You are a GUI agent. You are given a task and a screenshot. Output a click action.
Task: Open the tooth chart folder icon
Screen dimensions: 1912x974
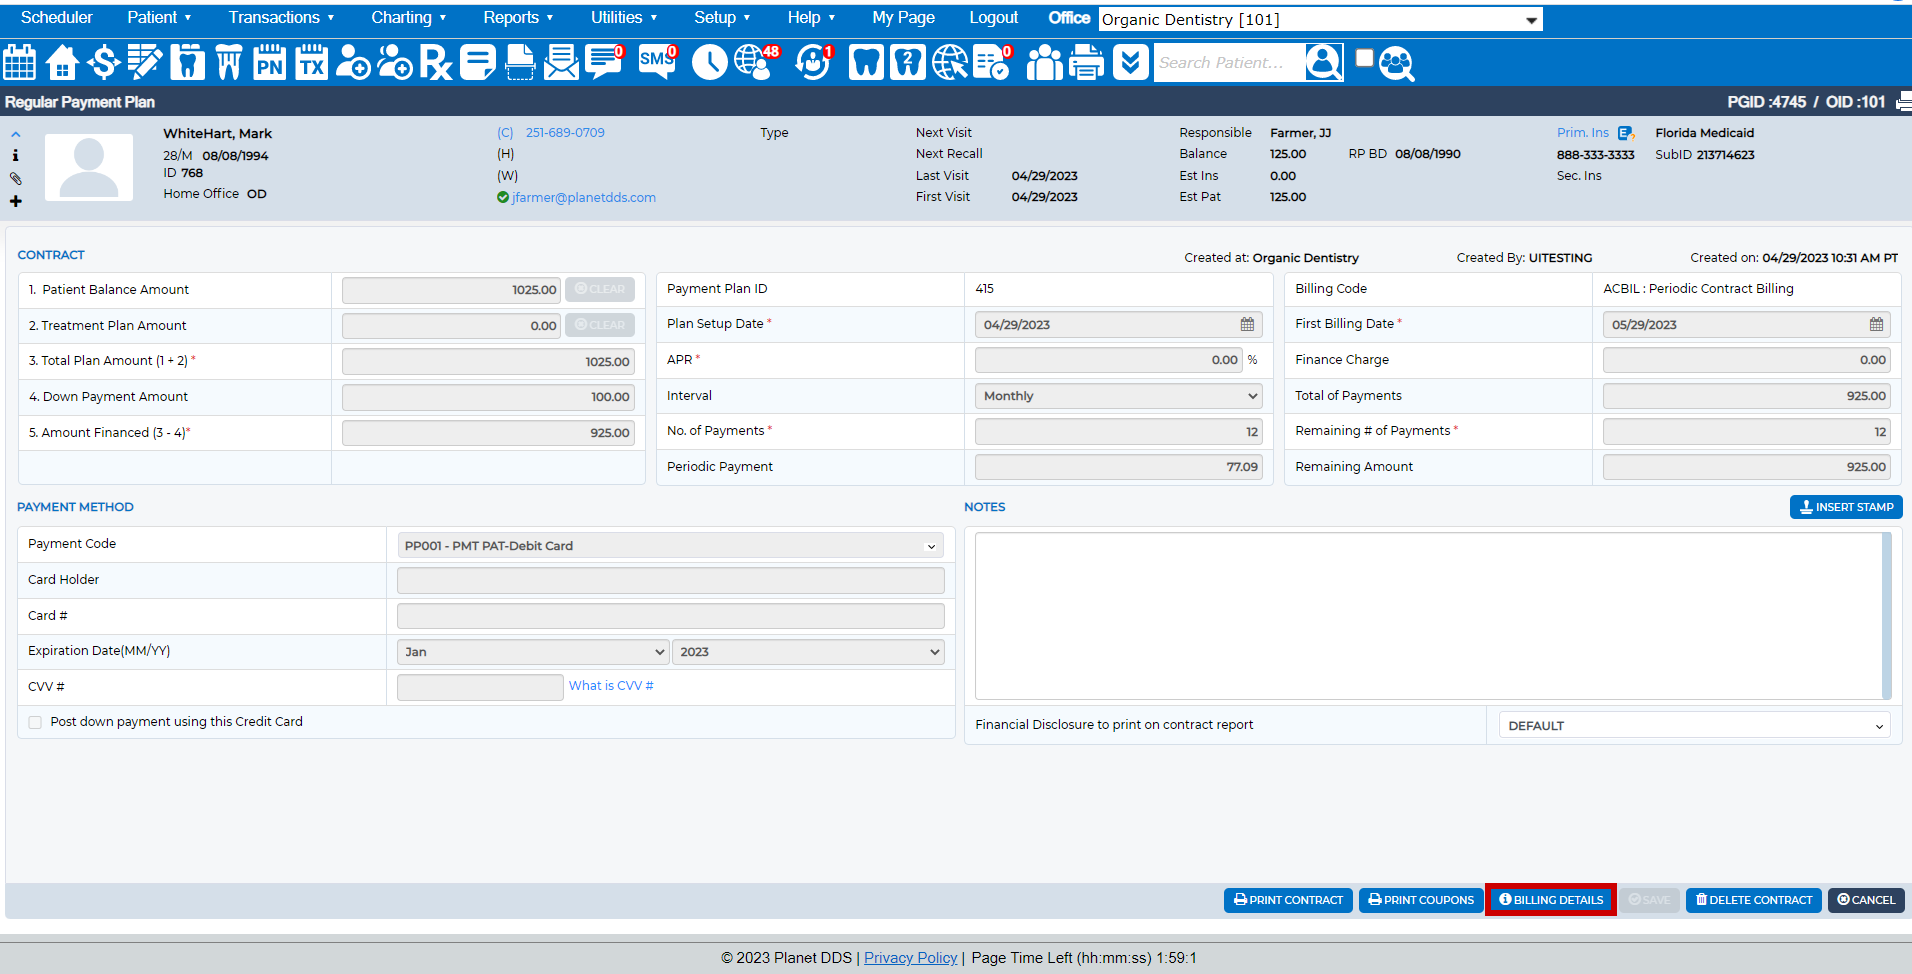[x=187, y=62]
